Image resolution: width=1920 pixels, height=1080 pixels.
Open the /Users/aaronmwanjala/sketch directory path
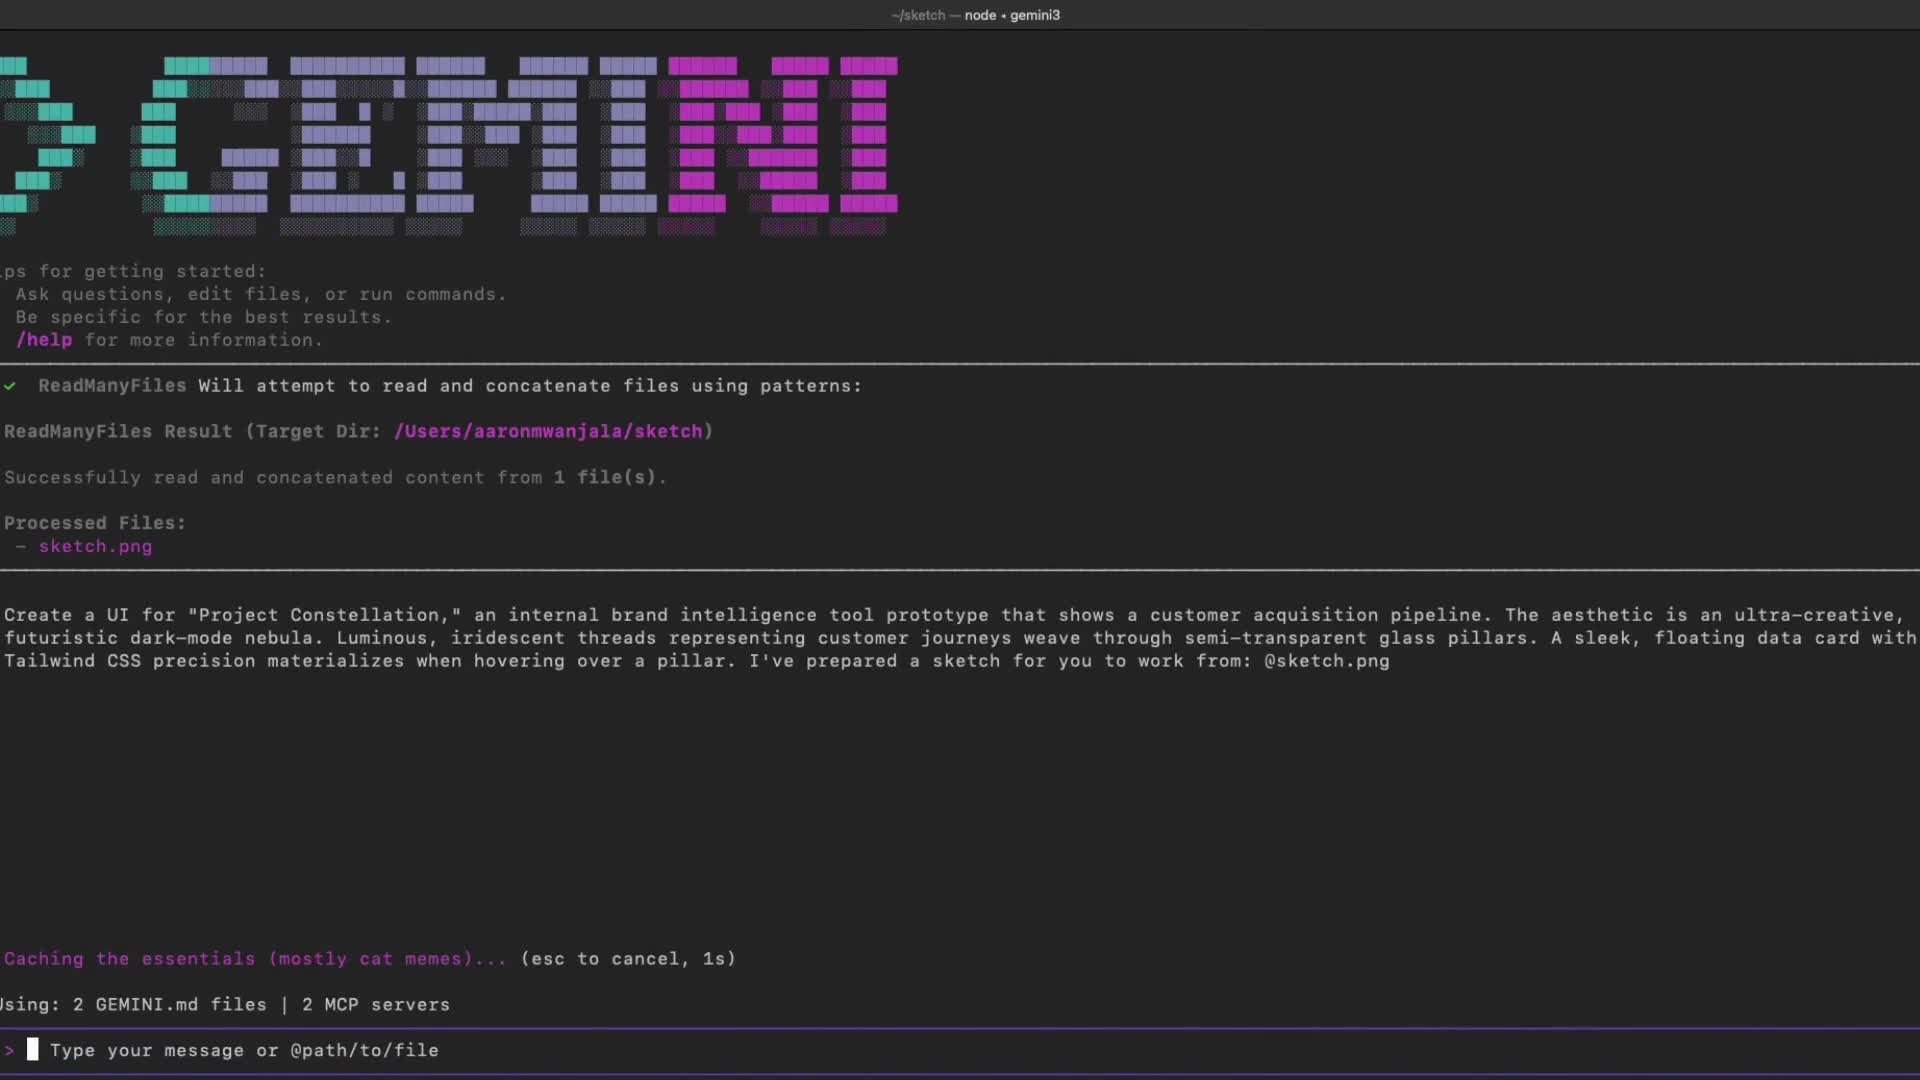pyautogui.click(x=548, y=431)
